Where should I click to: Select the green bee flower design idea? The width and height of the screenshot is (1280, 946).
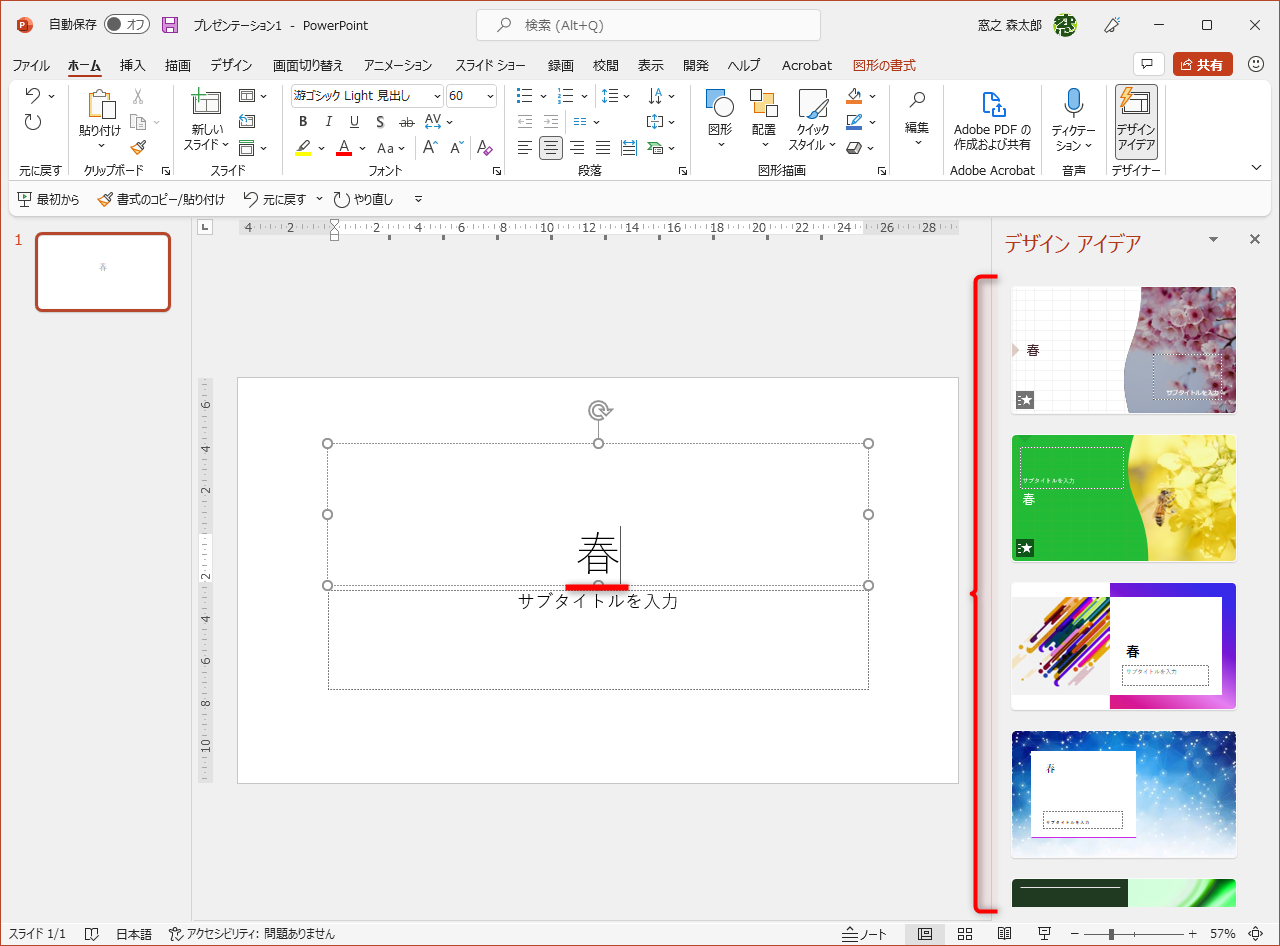coord(1124,498)
